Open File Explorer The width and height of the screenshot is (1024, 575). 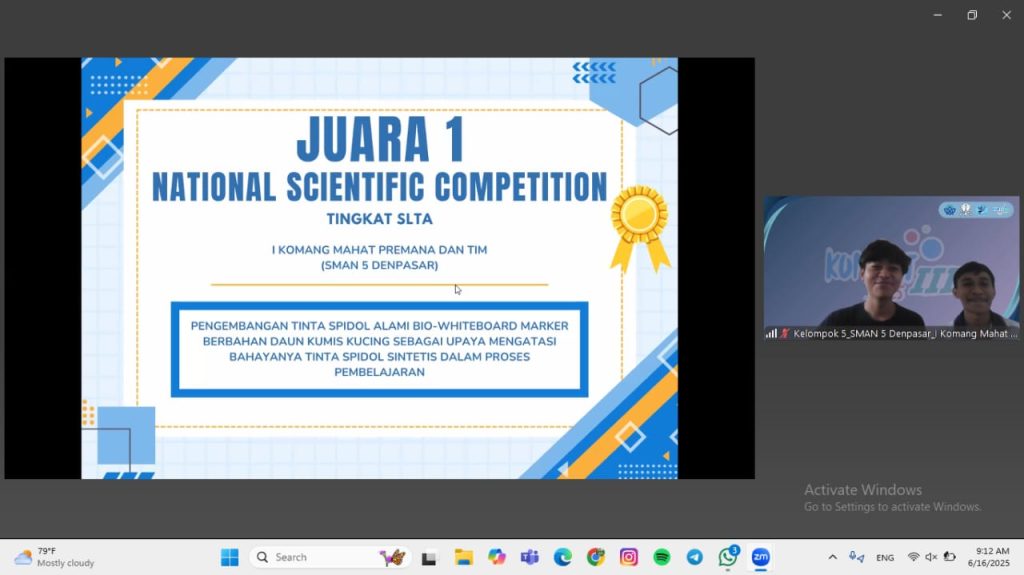click(464, 557)
